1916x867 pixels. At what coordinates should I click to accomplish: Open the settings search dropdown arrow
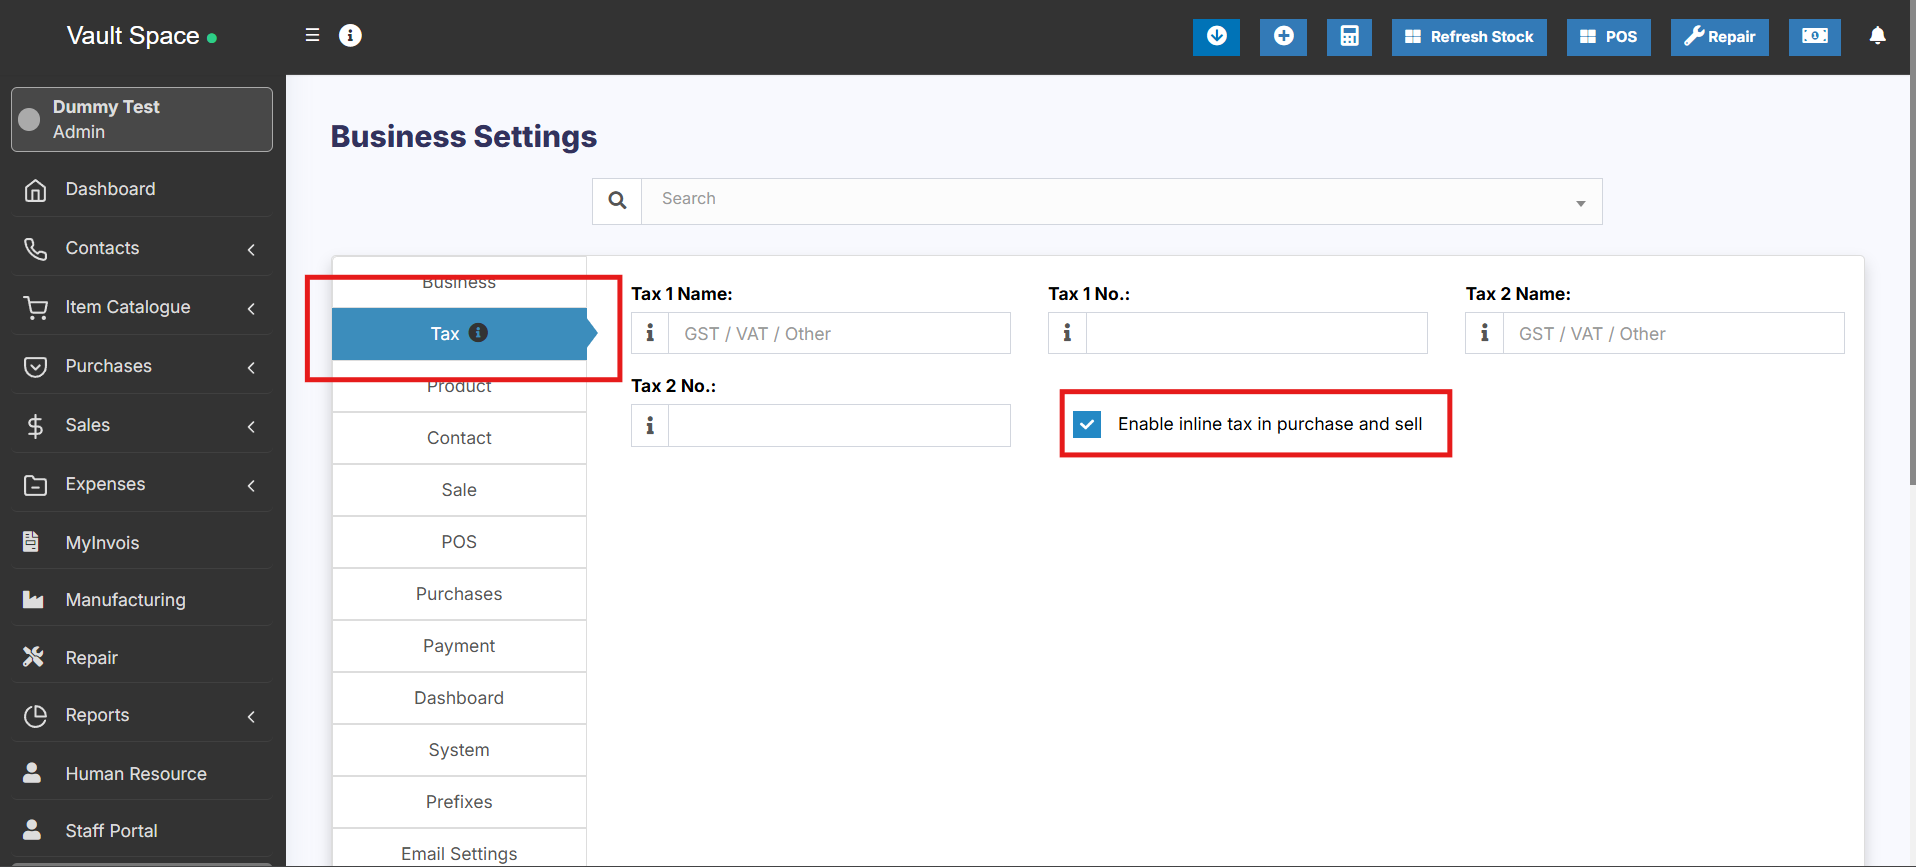click(x=1580, y=203)
